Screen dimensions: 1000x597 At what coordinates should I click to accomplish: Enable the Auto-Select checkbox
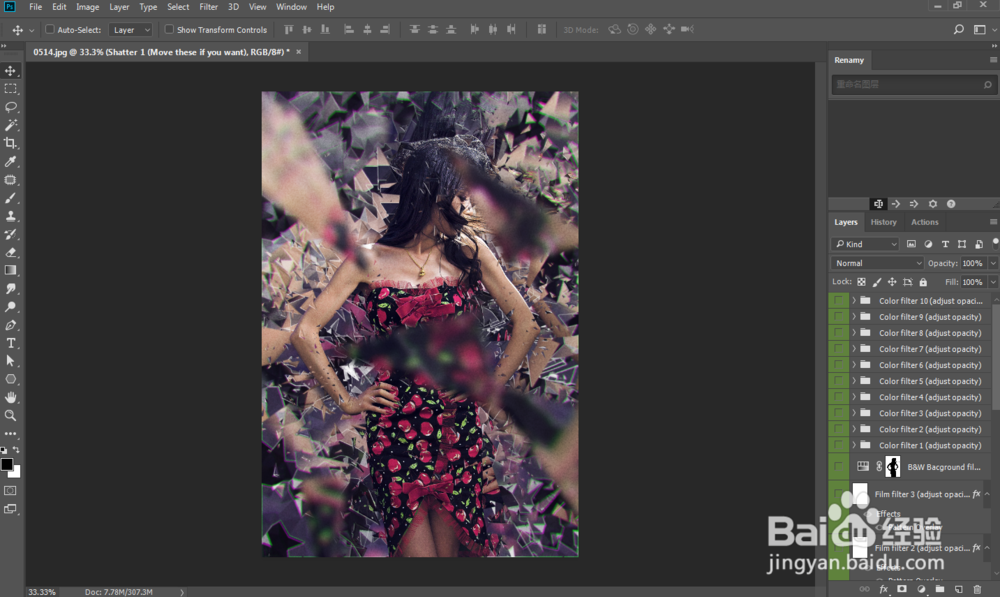pos(51,30)
